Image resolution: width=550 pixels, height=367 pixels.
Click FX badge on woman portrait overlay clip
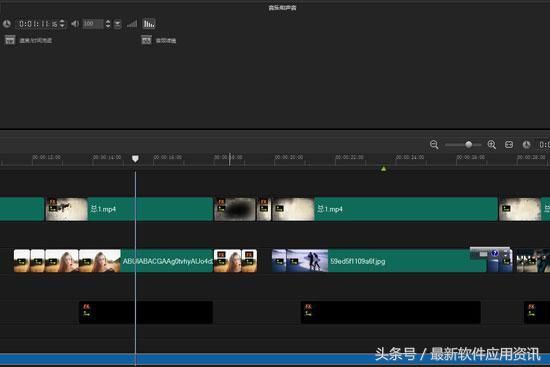click(x=221, y=254)
